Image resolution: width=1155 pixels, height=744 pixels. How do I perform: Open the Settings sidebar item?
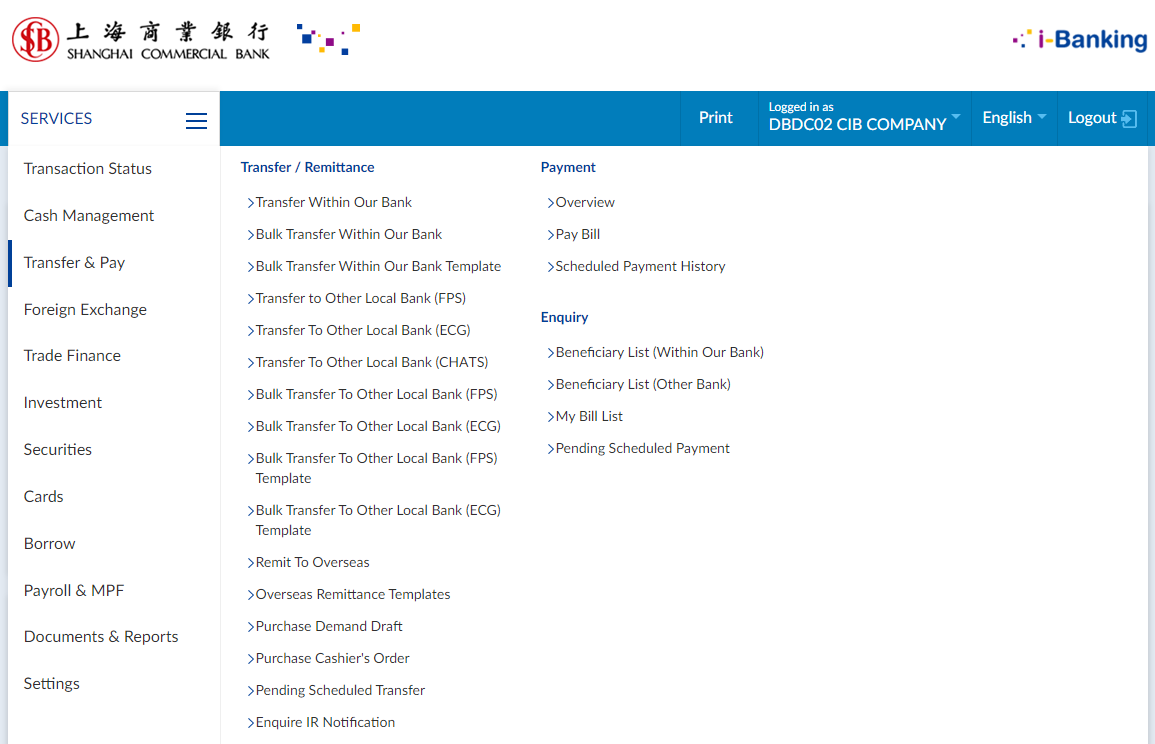pos(52,684)
